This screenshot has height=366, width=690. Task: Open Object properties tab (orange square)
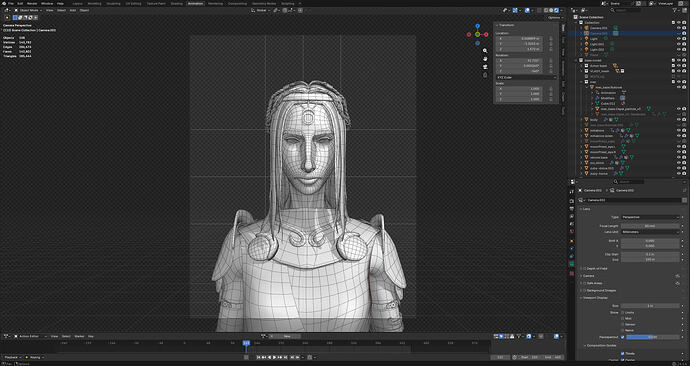[572, 241]
